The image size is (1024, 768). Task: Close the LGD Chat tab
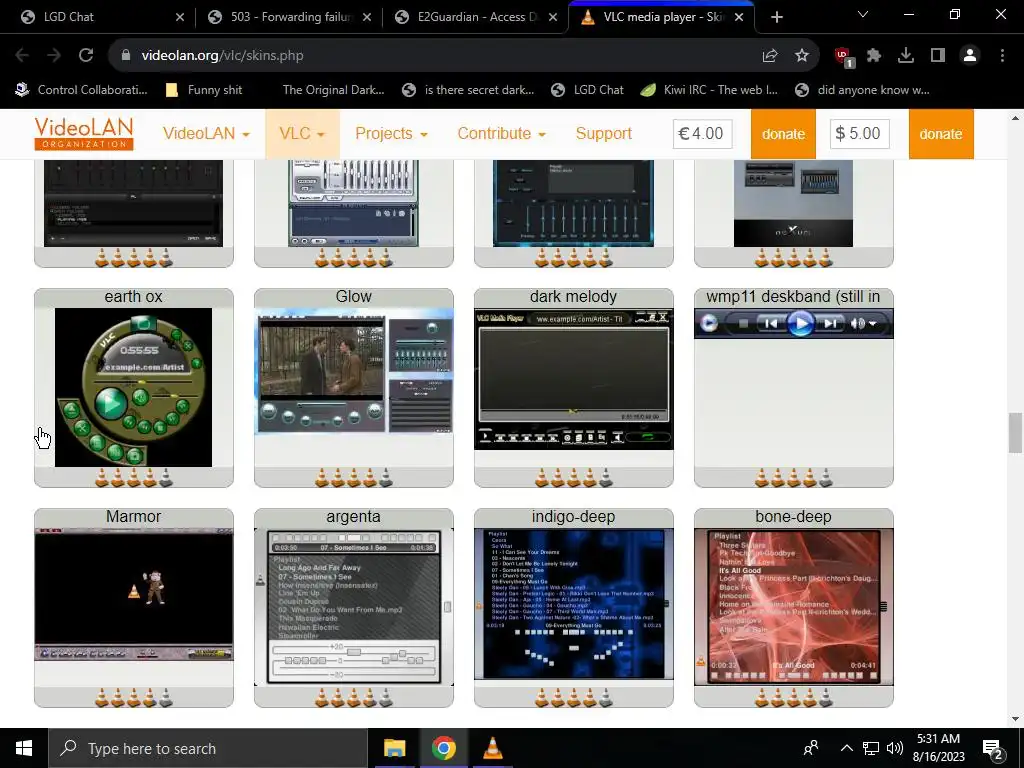(x=180, y=17)
